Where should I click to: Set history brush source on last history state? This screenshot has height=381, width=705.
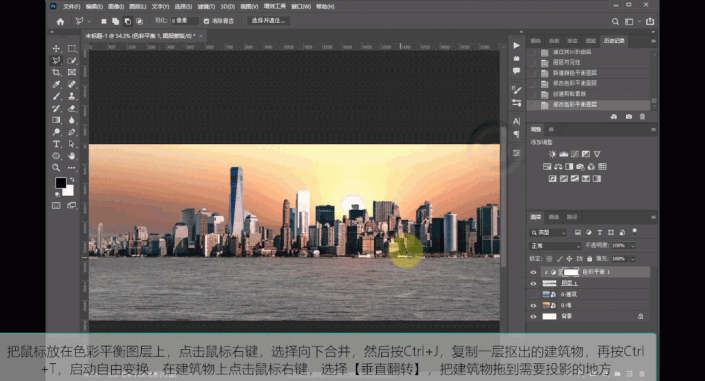tap(532, 105)
